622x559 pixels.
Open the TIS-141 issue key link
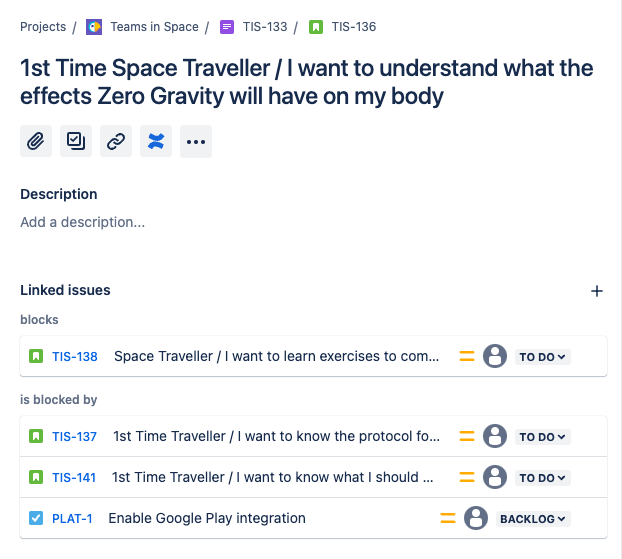tap(74, 477)
